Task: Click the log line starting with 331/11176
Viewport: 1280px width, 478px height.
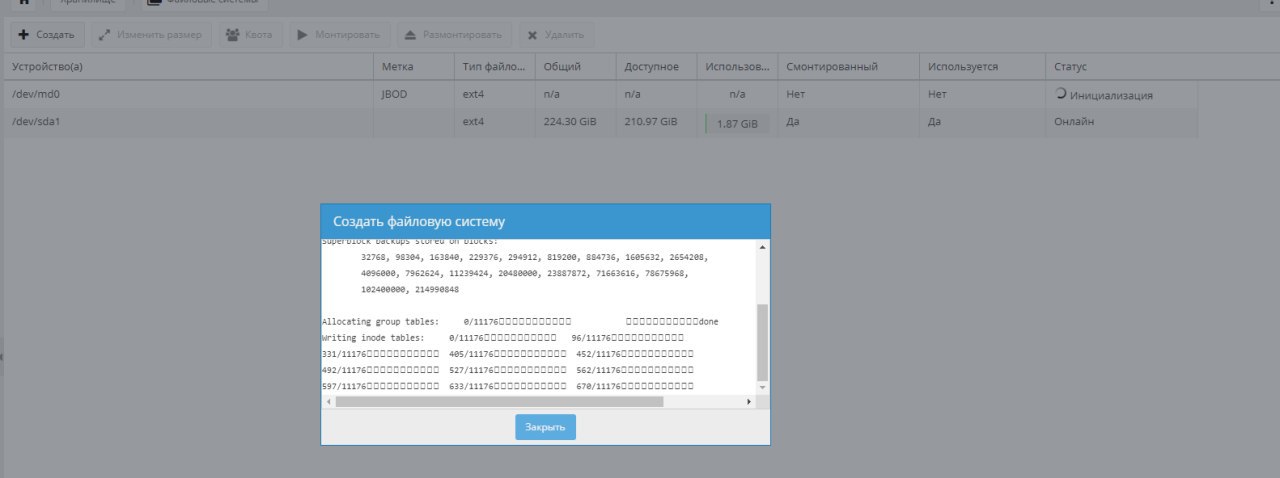Action: click(508, 353)
